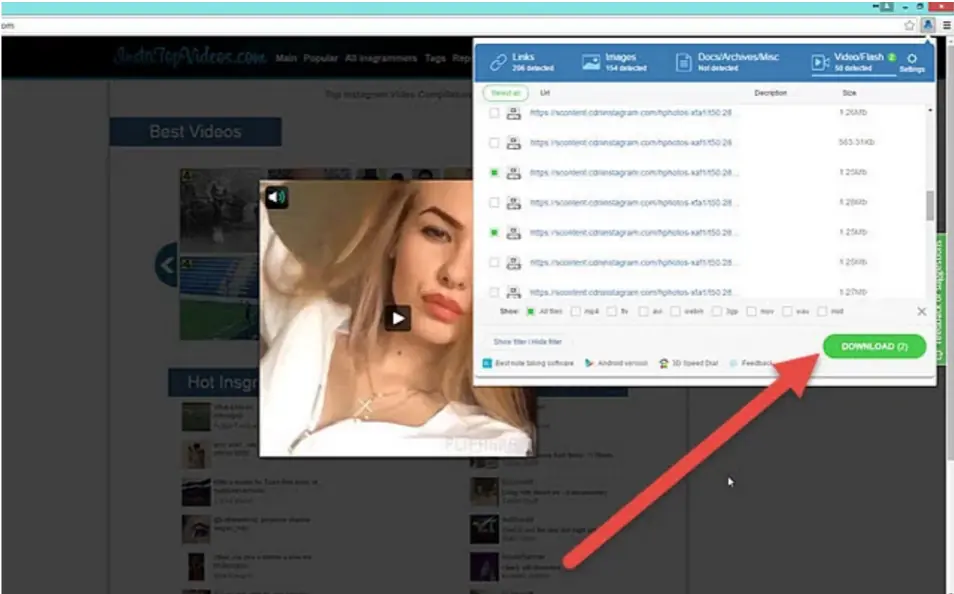Click the file icon in the 1.27Mb row

[x=514, y=292]
